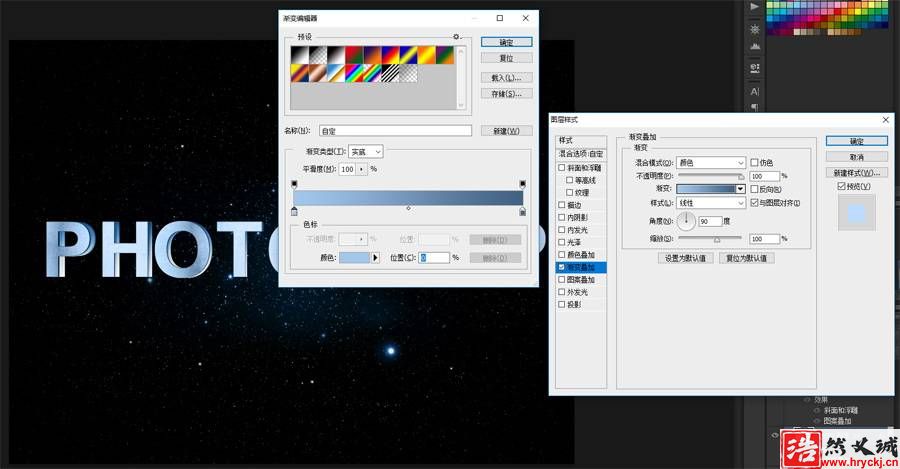
Task: Open the 样式 styles section in Layer Style
Action: (581, 141)
